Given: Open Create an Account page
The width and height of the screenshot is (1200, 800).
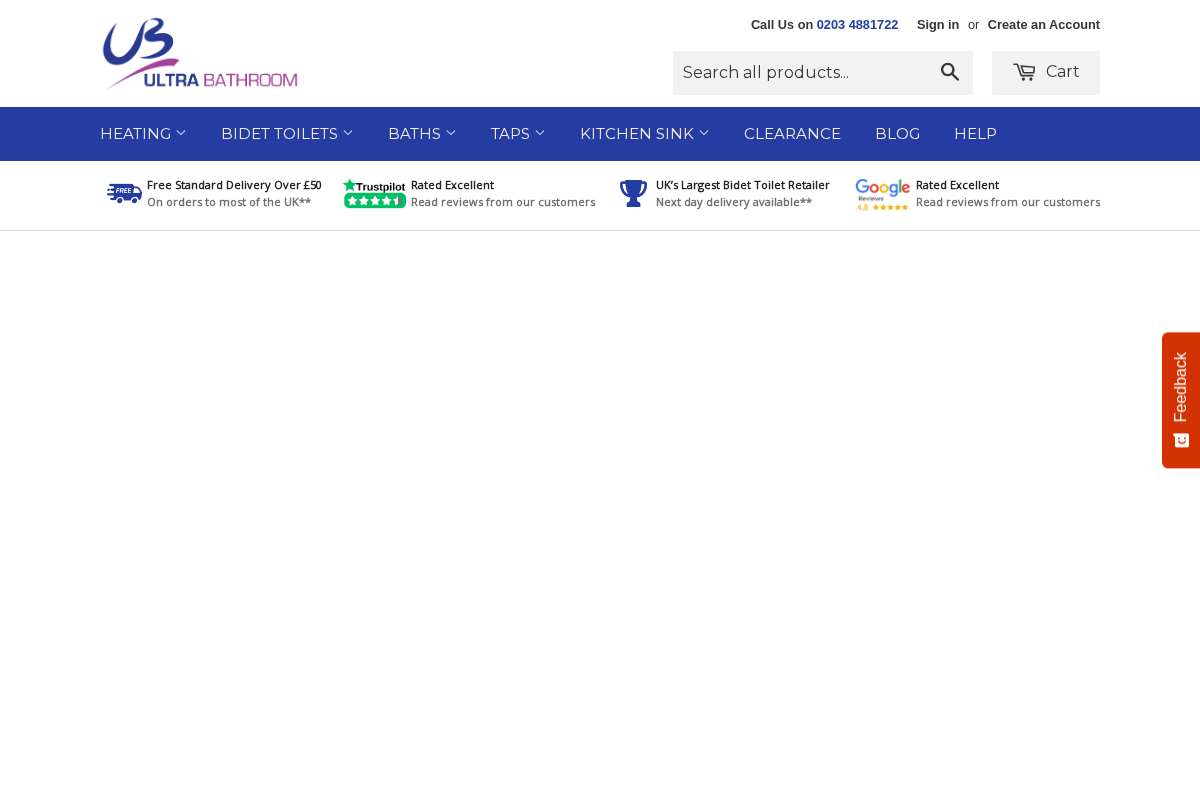Looking at the screenshot, I should point(1043,24).
